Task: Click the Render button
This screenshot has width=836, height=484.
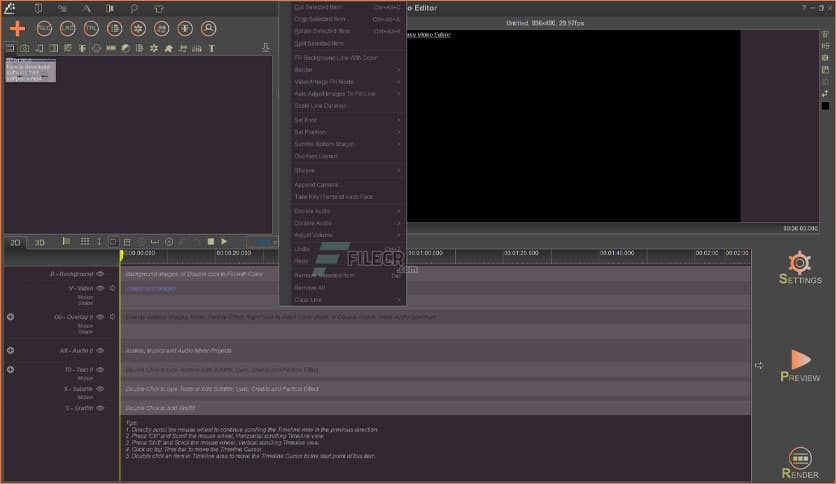Action: tap(800, 463)
